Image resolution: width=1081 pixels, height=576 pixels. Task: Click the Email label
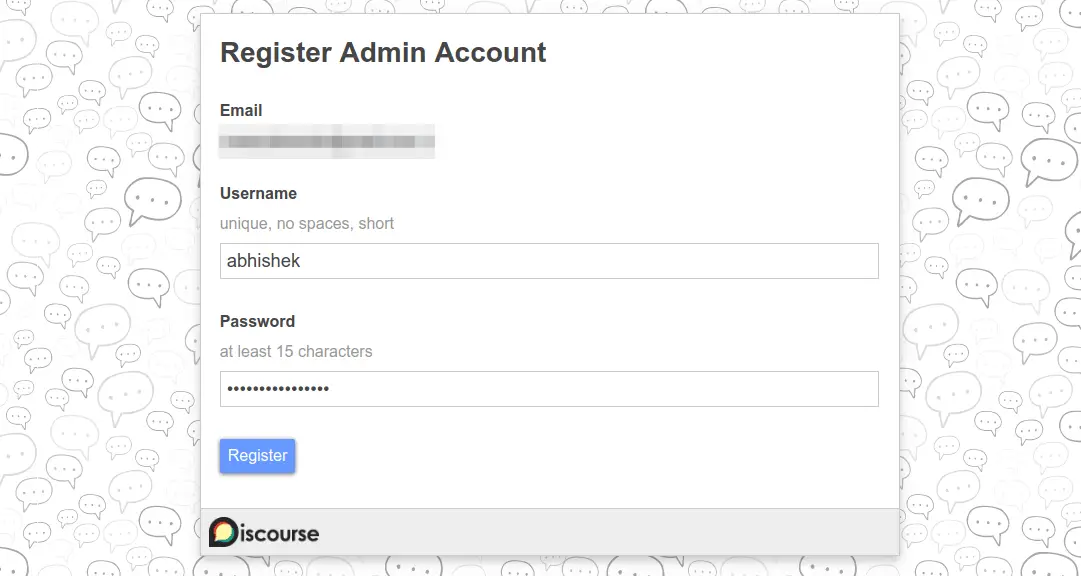[x=240, y=111]
